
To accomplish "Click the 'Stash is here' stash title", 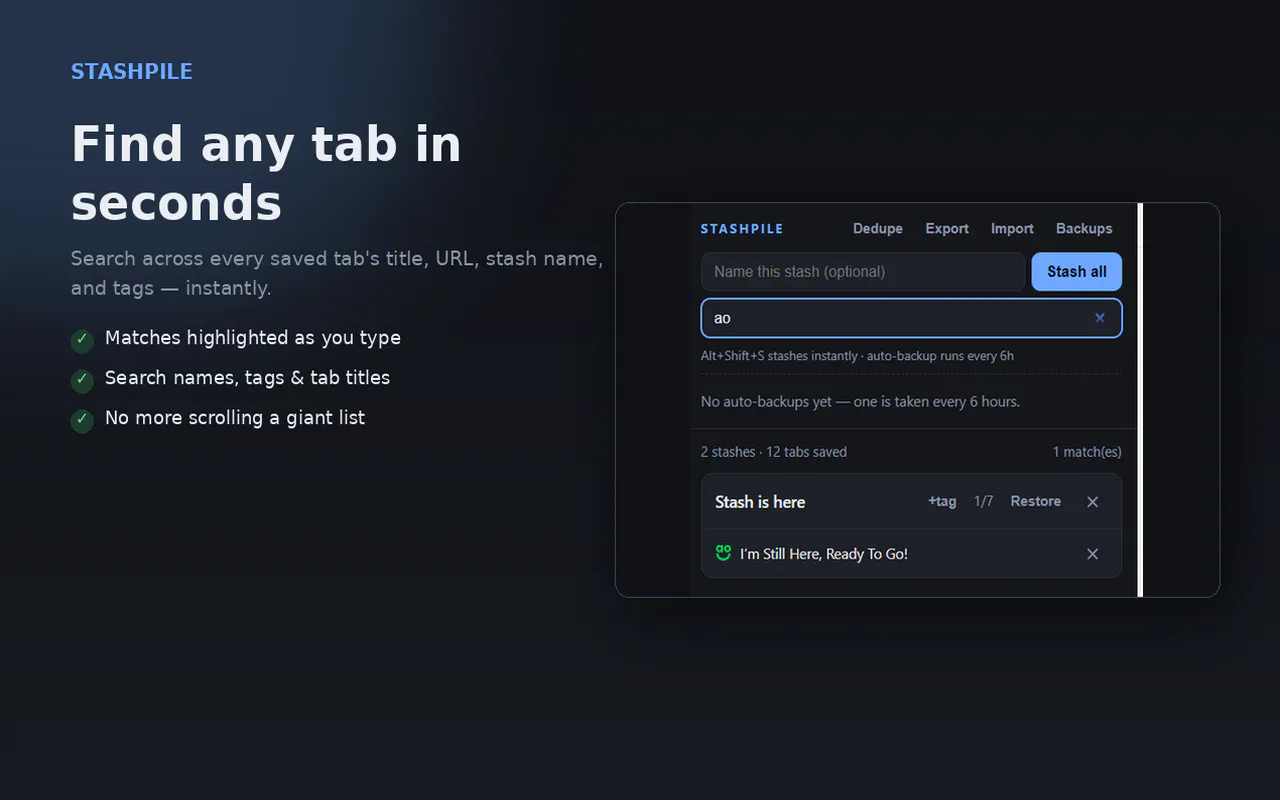I will point(760,502).
